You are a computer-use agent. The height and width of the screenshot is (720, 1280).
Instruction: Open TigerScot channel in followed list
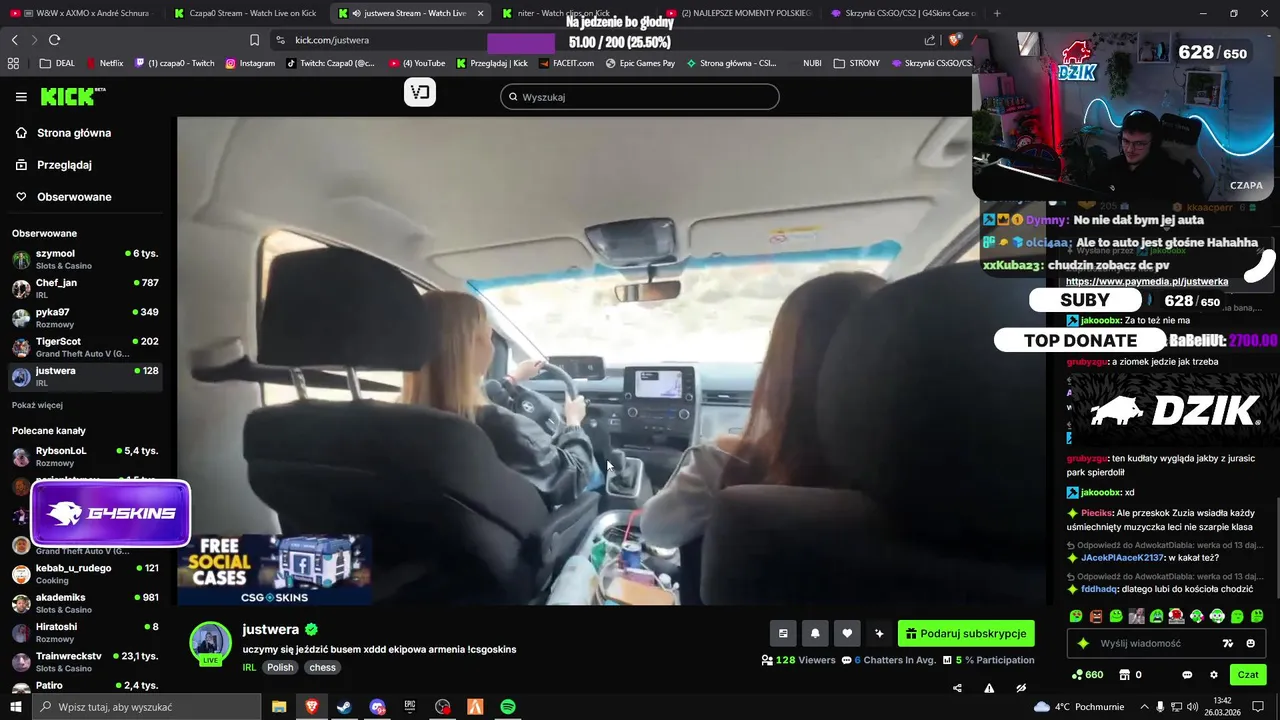[85, 347]
